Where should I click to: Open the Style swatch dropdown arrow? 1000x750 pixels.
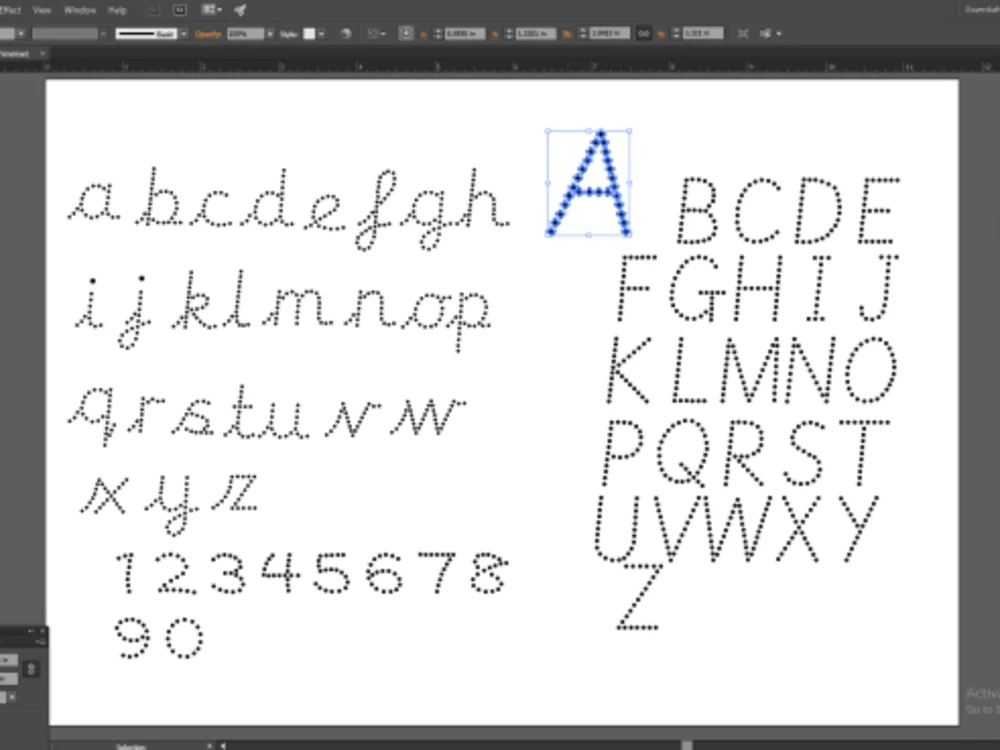(321, 34)
